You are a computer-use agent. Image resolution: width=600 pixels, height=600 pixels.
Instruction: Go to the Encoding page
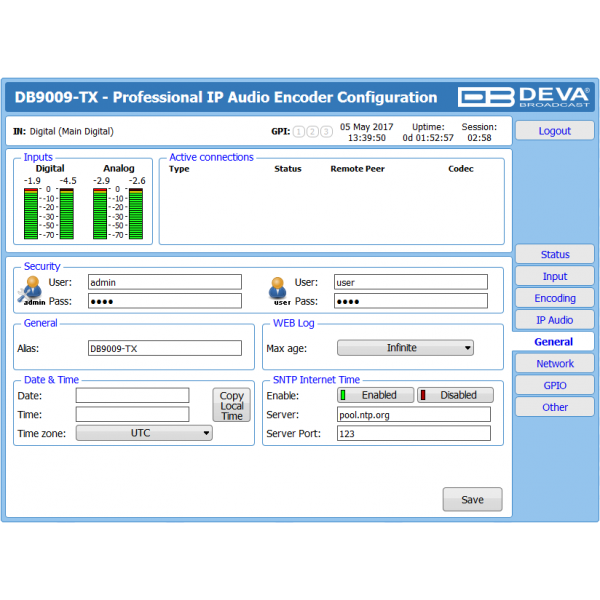555,298
